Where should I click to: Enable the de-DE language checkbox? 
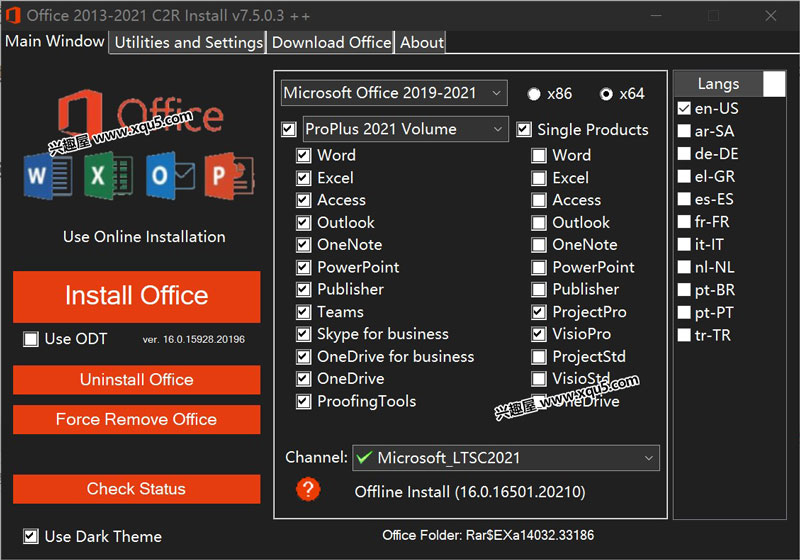[x=684, y=154]
